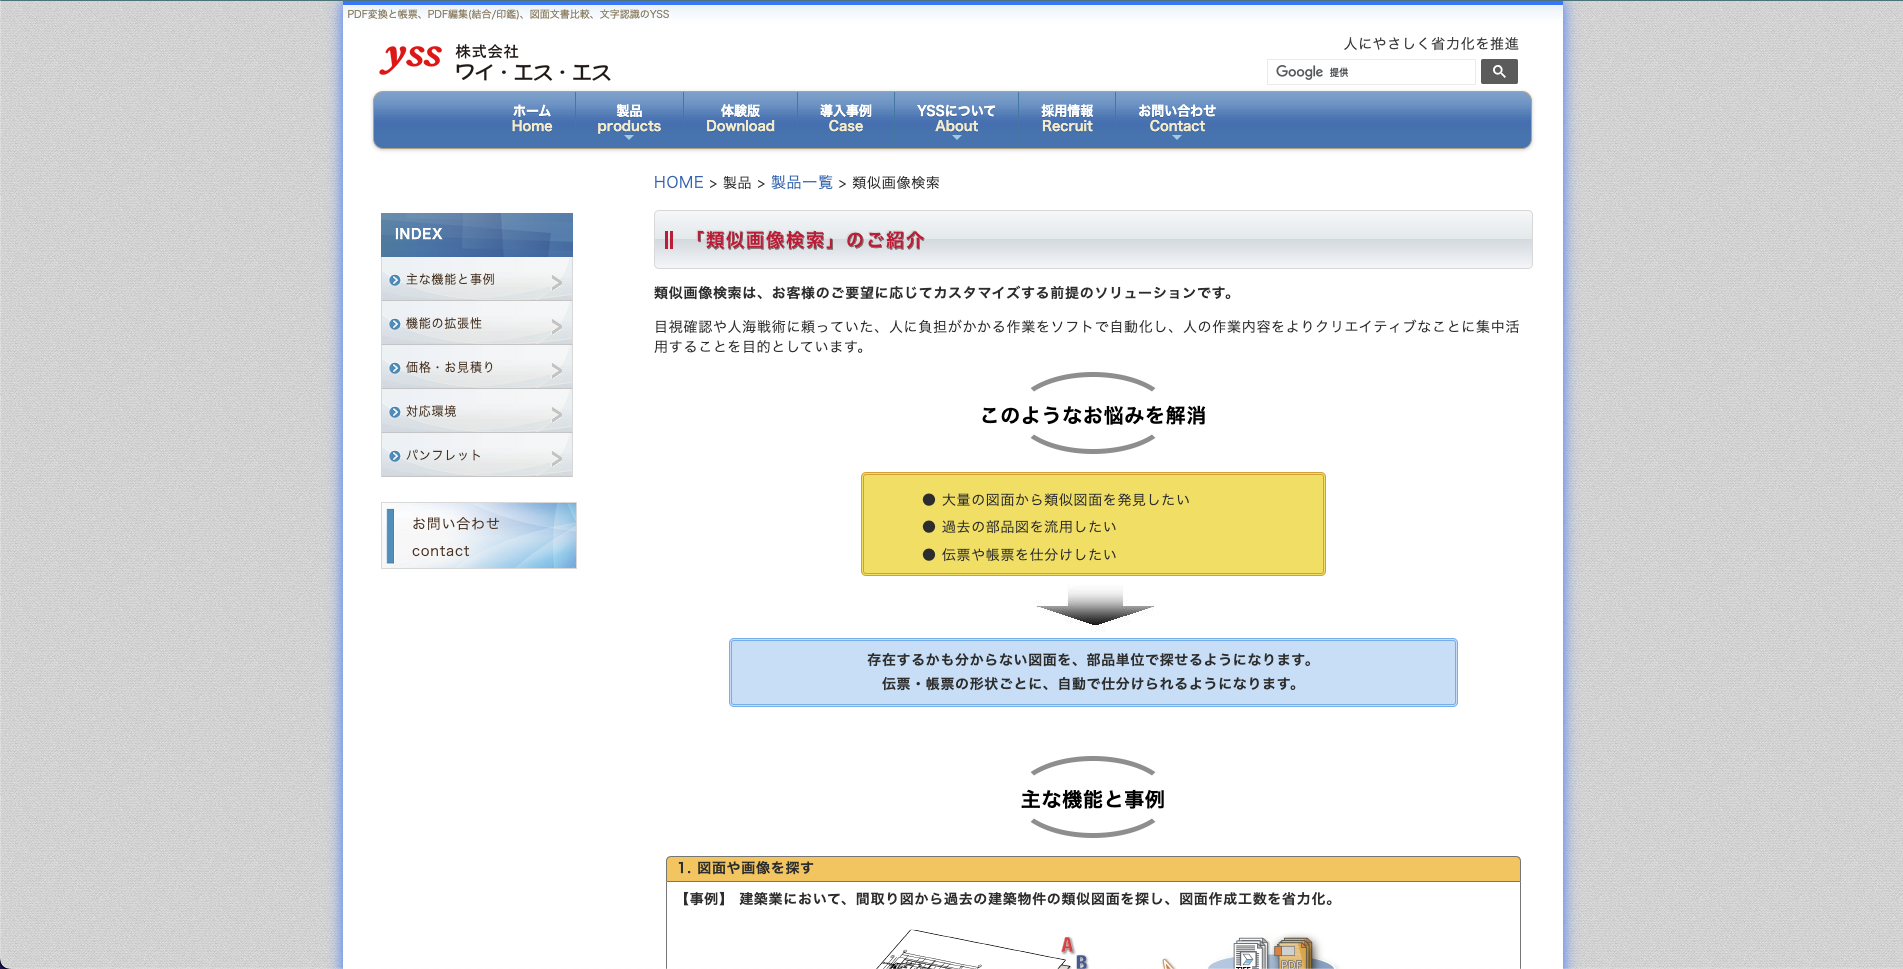Open the ホーム Home menu item
Image resolution: width=1903 pixels, height=969 pixels.
pyautogui.click(x=531, y=119)
